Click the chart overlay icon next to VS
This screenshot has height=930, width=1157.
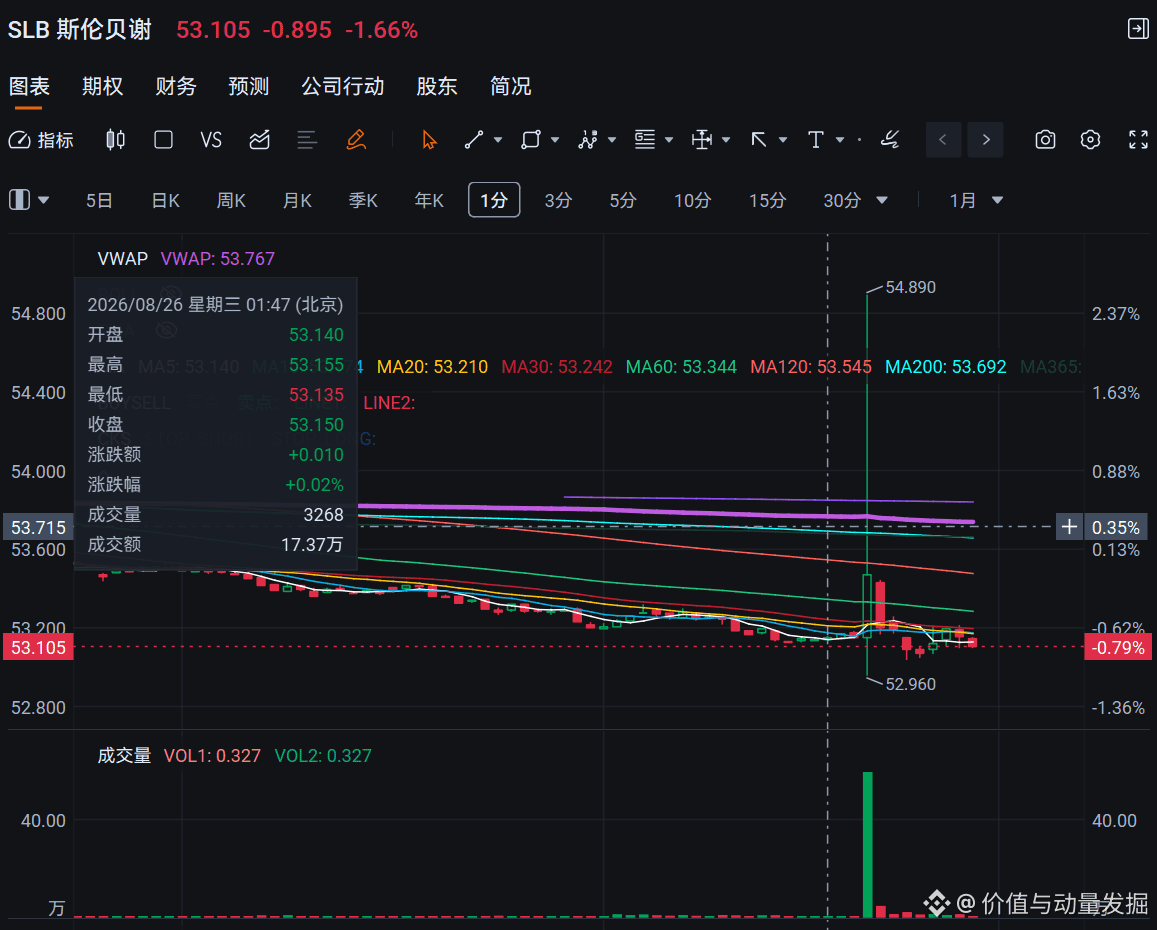[260, 140]
